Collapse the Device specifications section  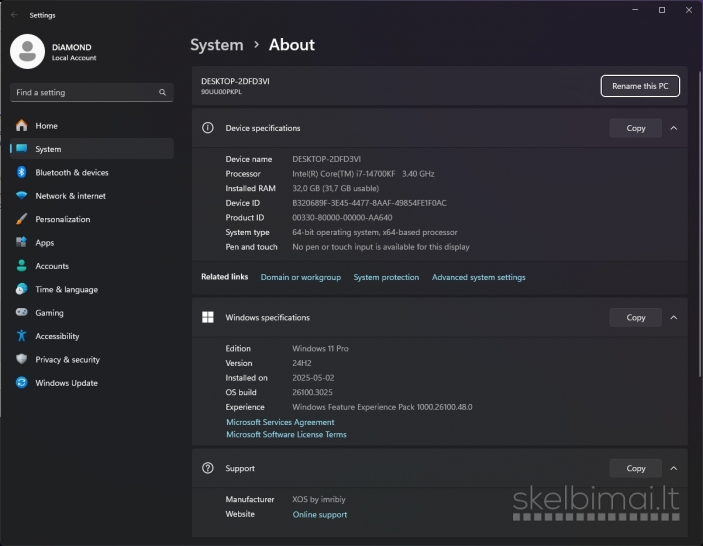pos(673,128)
